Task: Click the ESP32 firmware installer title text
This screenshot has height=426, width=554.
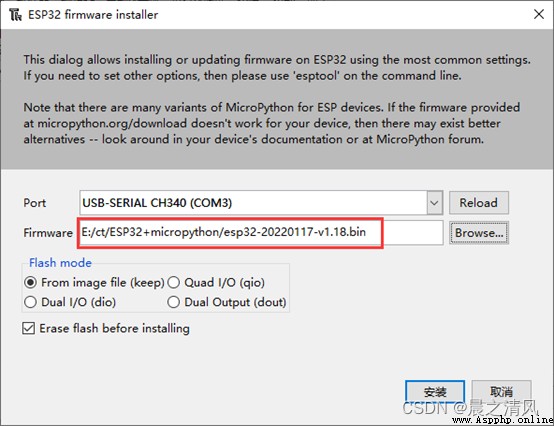Action: (x=93, y=15)
